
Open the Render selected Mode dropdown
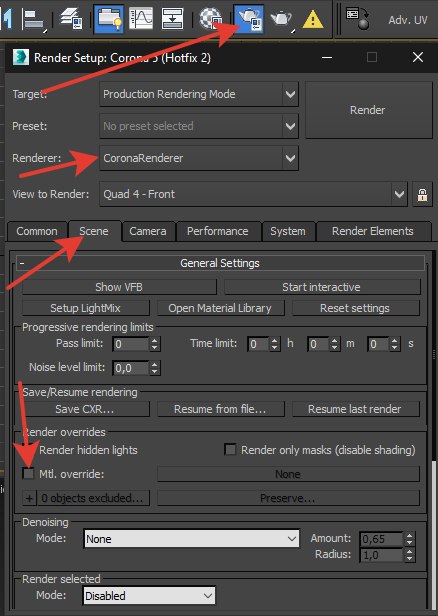149,596
